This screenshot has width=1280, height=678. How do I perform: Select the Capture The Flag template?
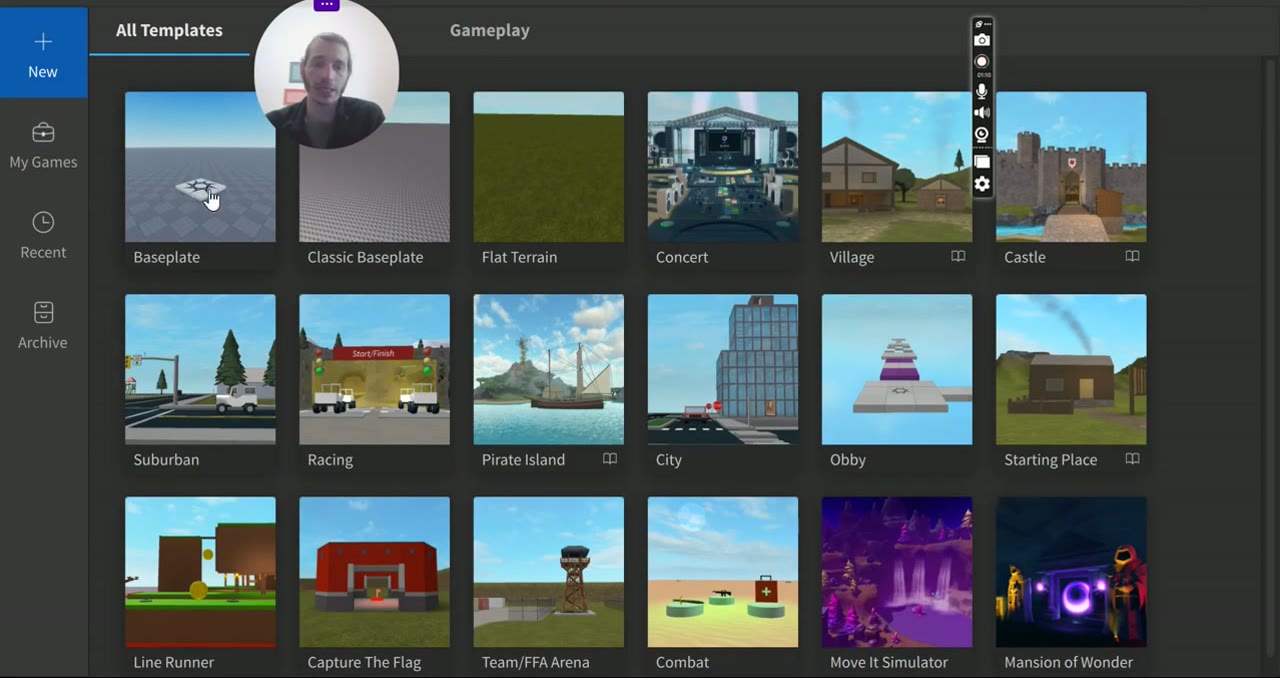[x=374, y=572]
